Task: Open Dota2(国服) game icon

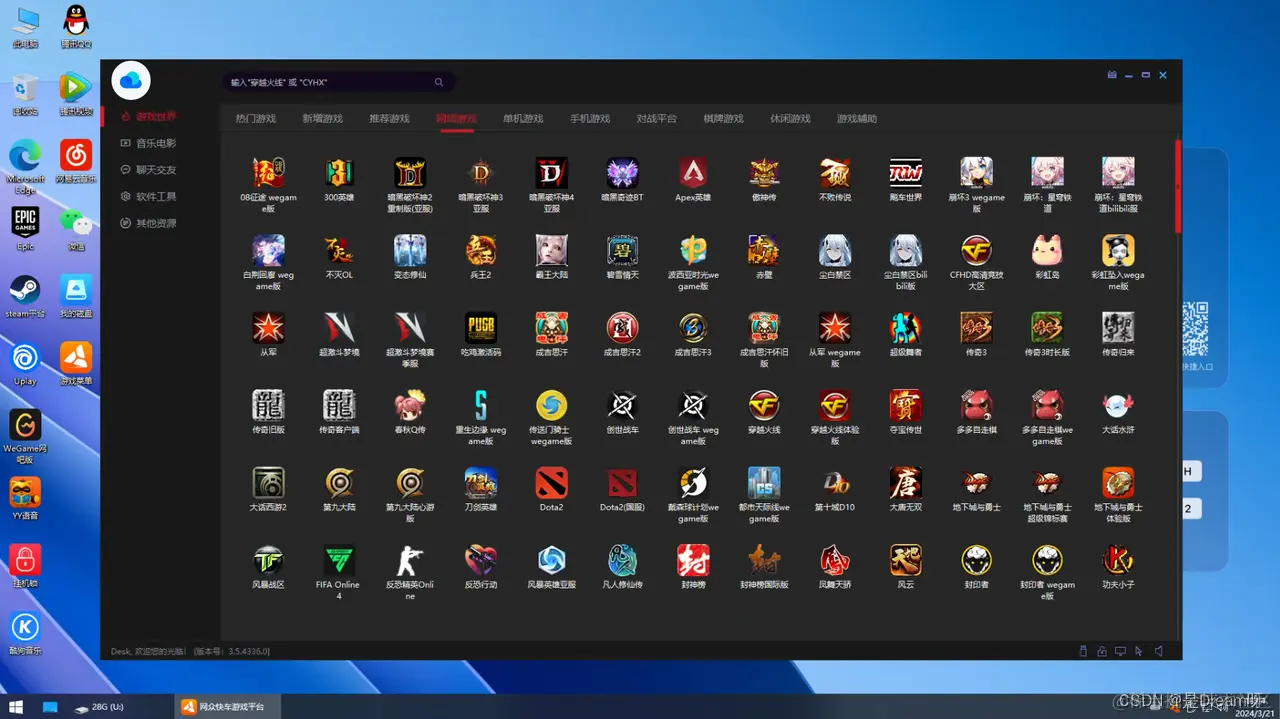Action: pyautogui.click(x=622, y=483)
